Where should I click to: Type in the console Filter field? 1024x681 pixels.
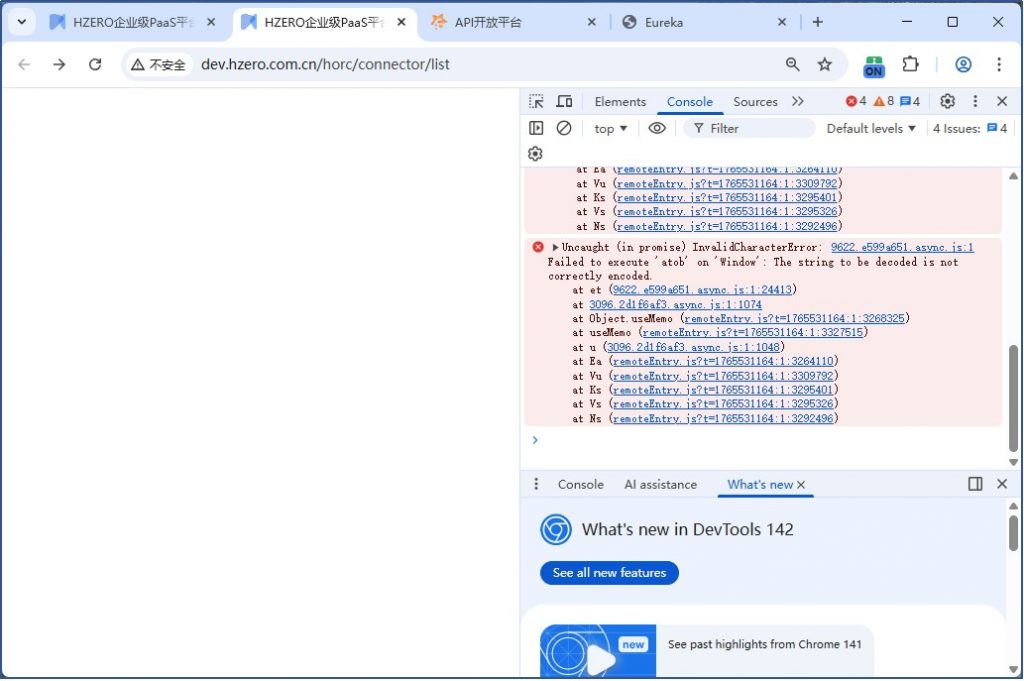[758, 128]
